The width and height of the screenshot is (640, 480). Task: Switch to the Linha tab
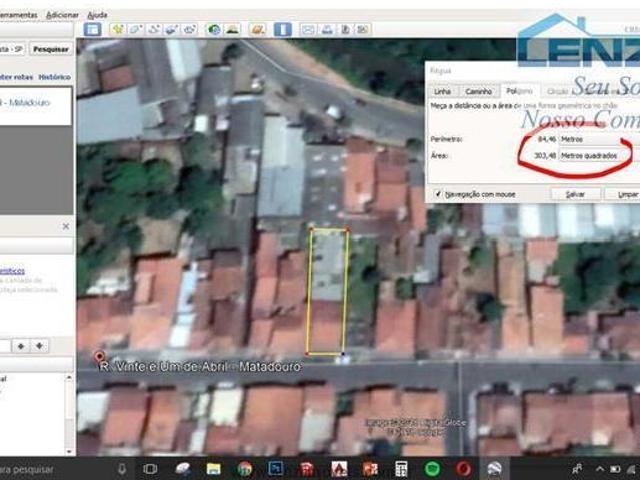[441, 90]
